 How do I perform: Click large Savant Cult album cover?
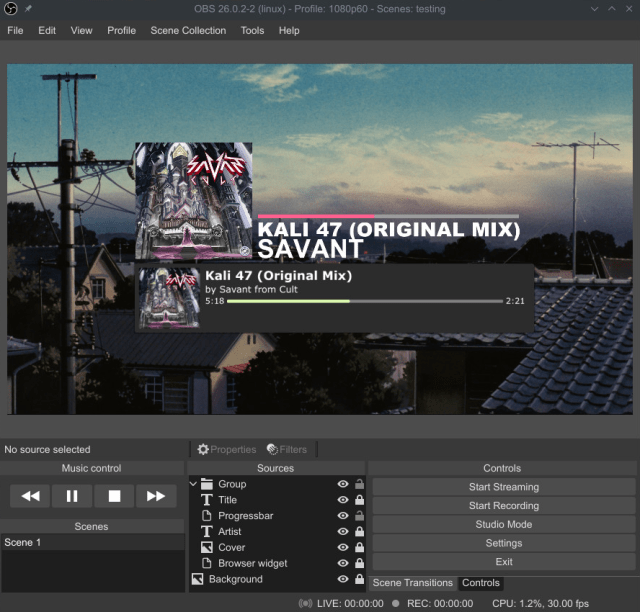tap(193, 200)
